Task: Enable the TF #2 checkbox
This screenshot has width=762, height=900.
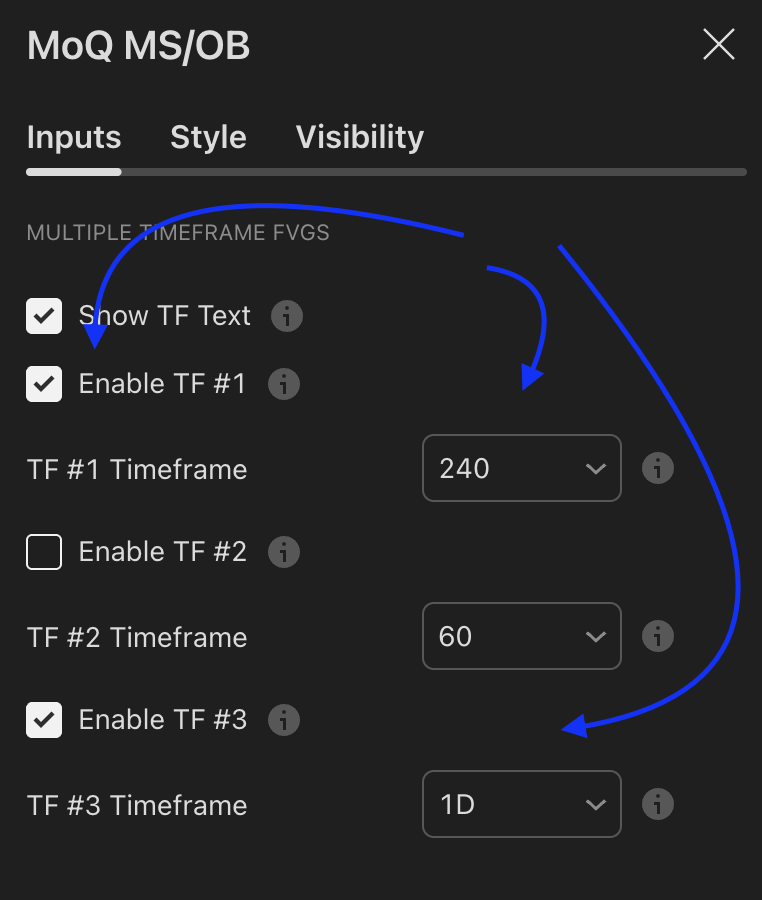Action: (x=44, y=552)
